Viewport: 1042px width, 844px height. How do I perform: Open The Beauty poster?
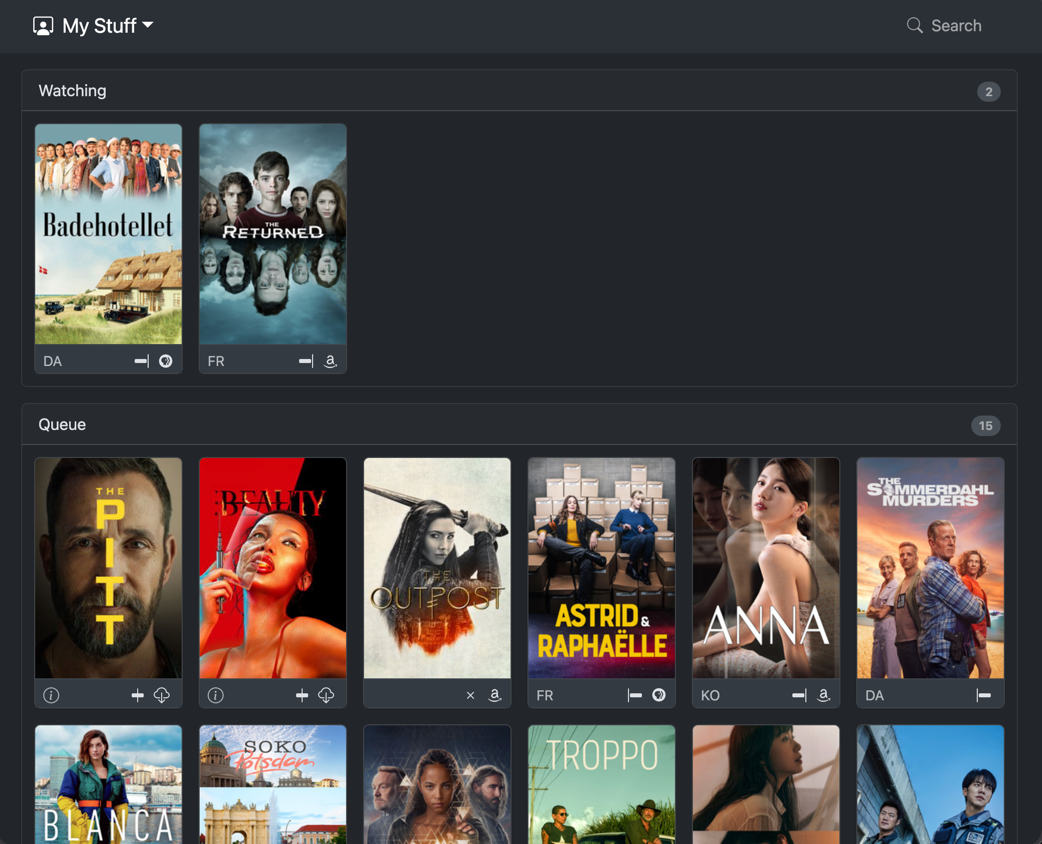(x=272, y=568)
